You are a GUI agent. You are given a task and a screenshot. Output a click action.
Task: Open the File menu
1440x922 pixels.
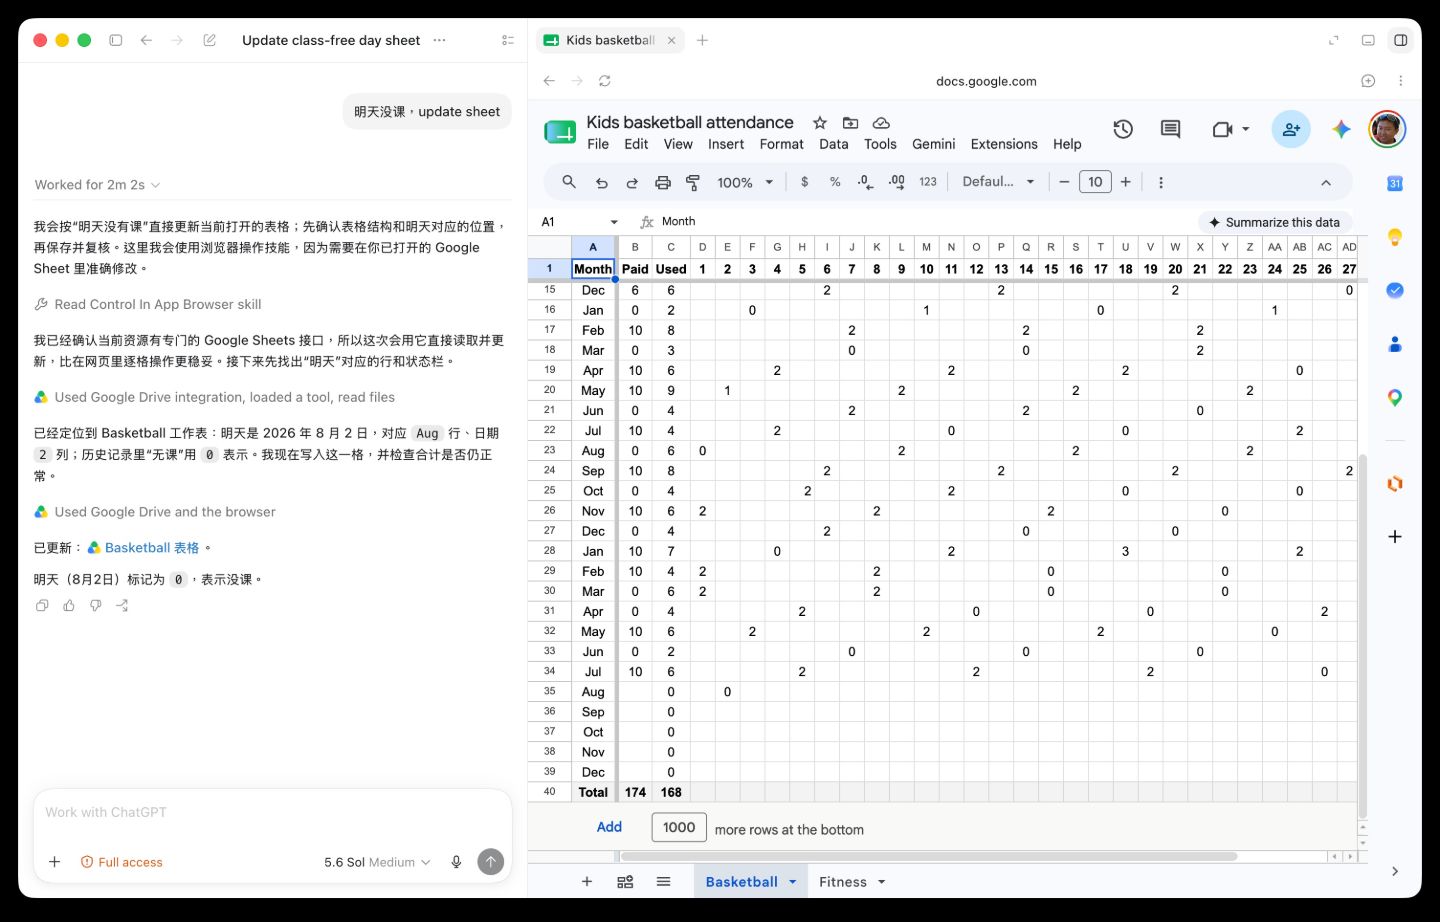(x=598, y=144)
